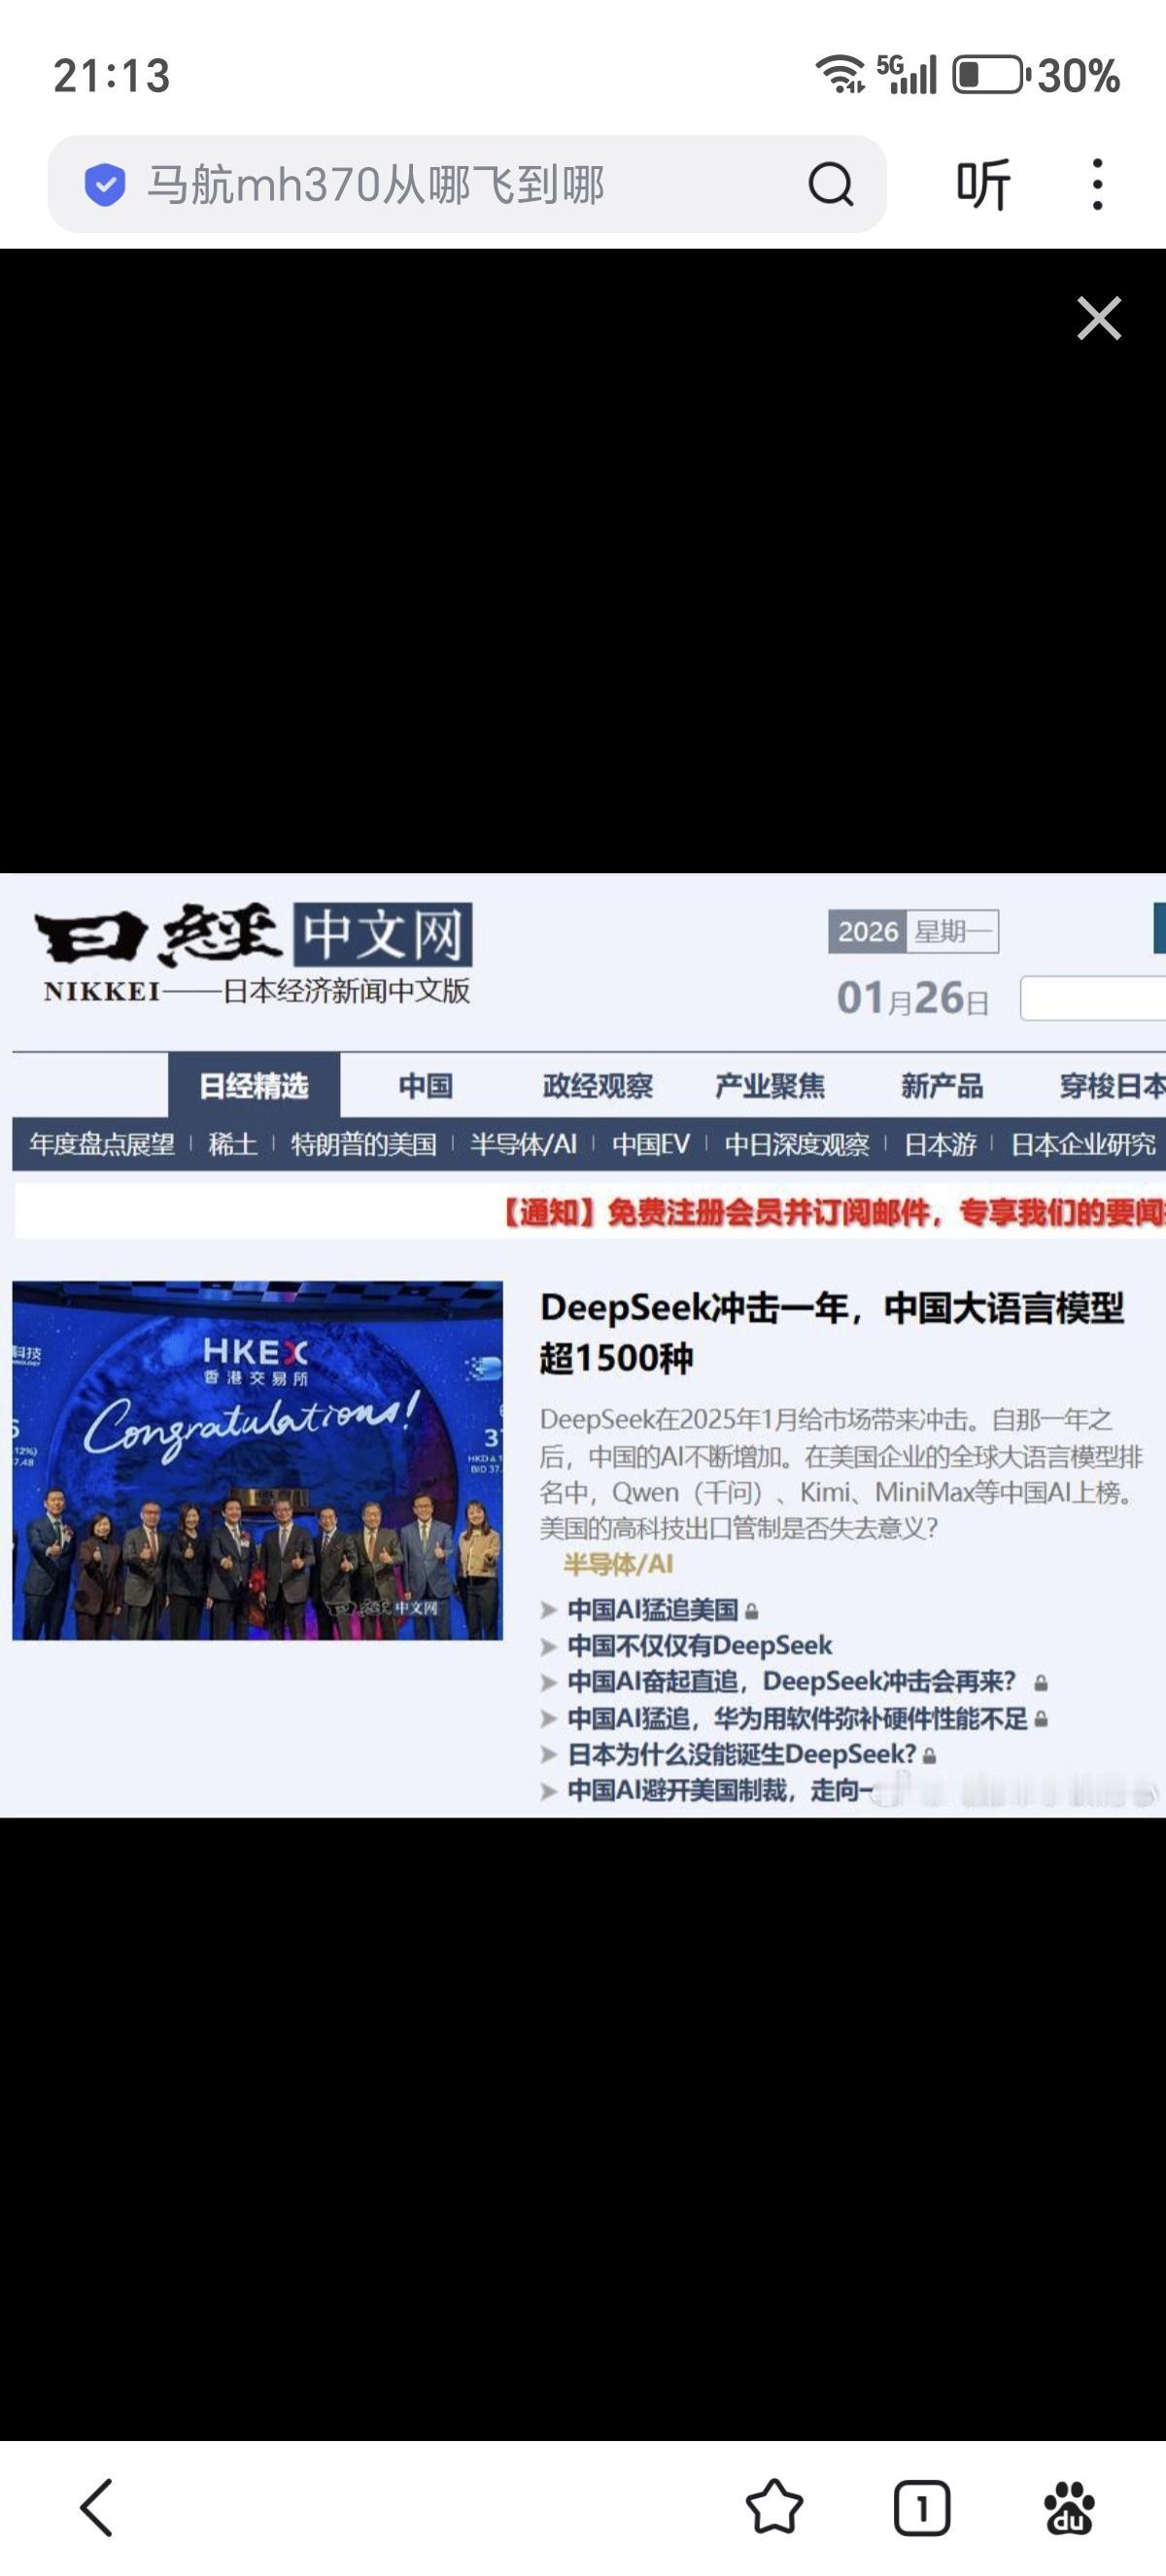The height and width of the screenshot is (2576, 1166).
Task: Open the three-dot overflow menu
Action: coord(1097,184)
